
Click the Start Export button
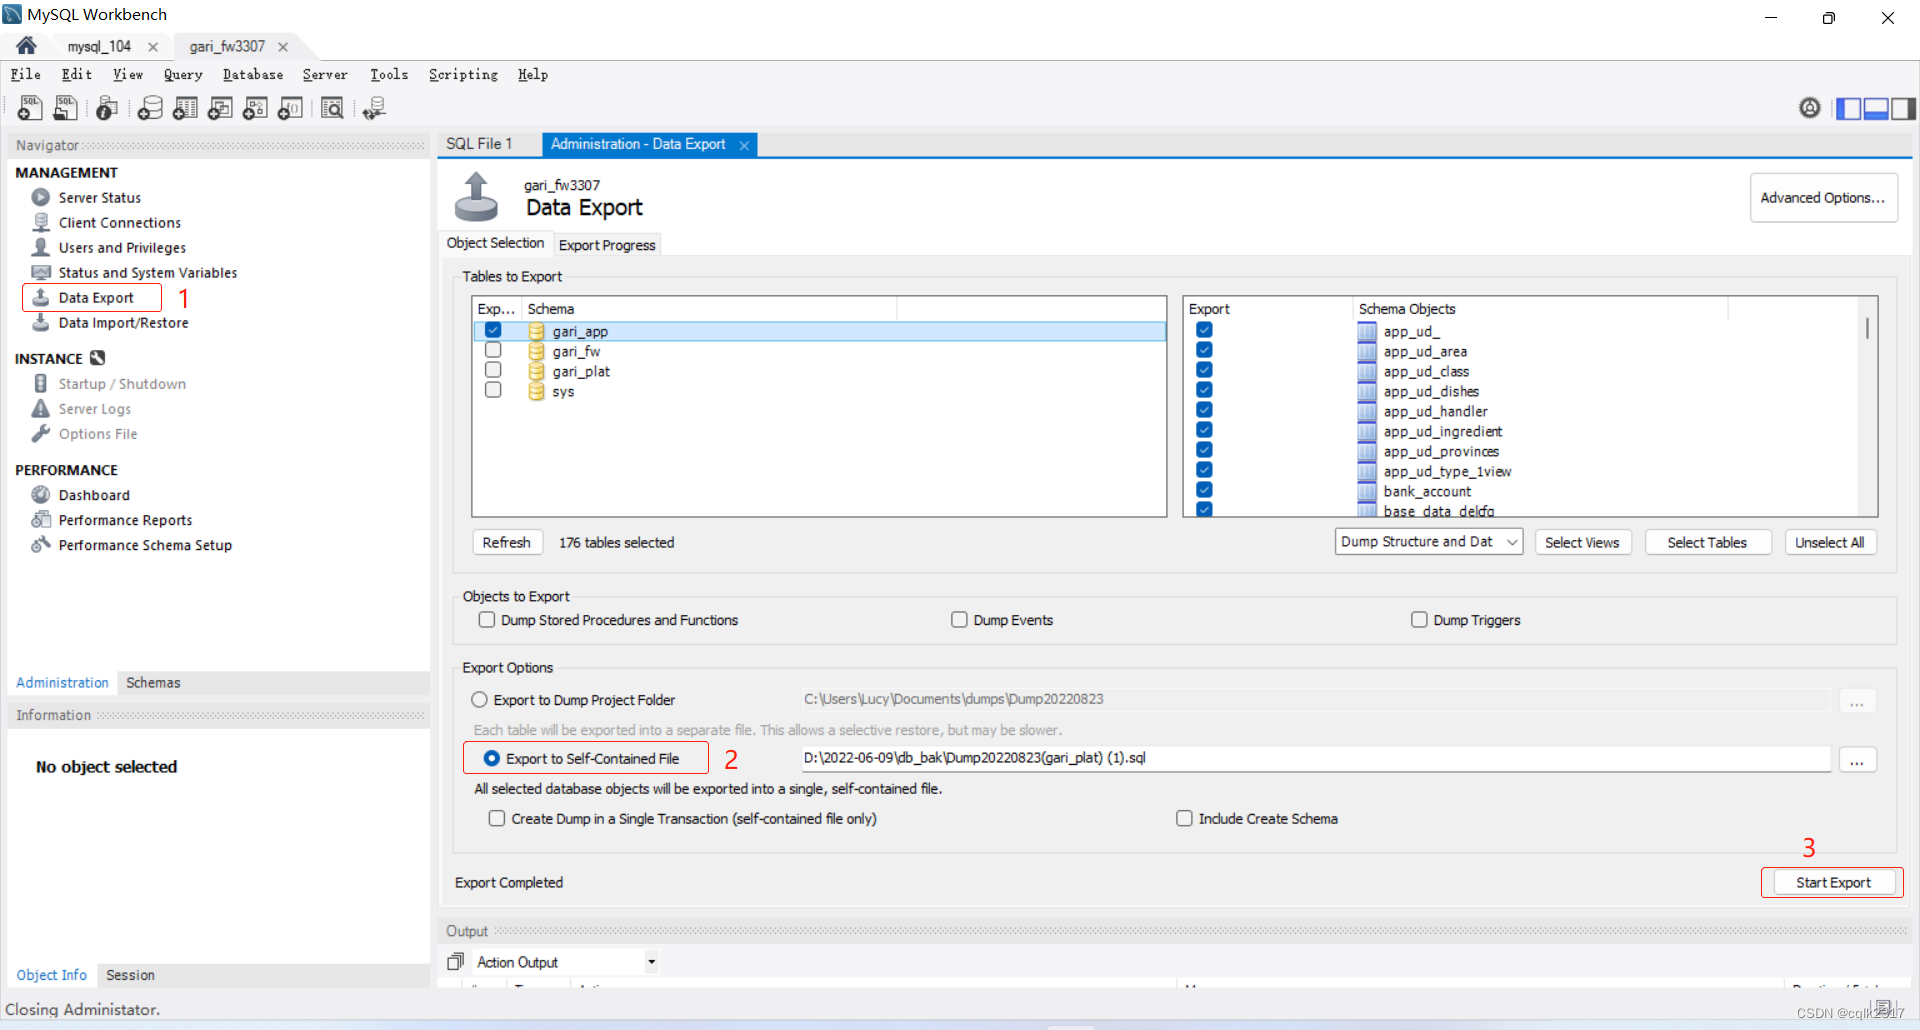[x=1833, y=882]
